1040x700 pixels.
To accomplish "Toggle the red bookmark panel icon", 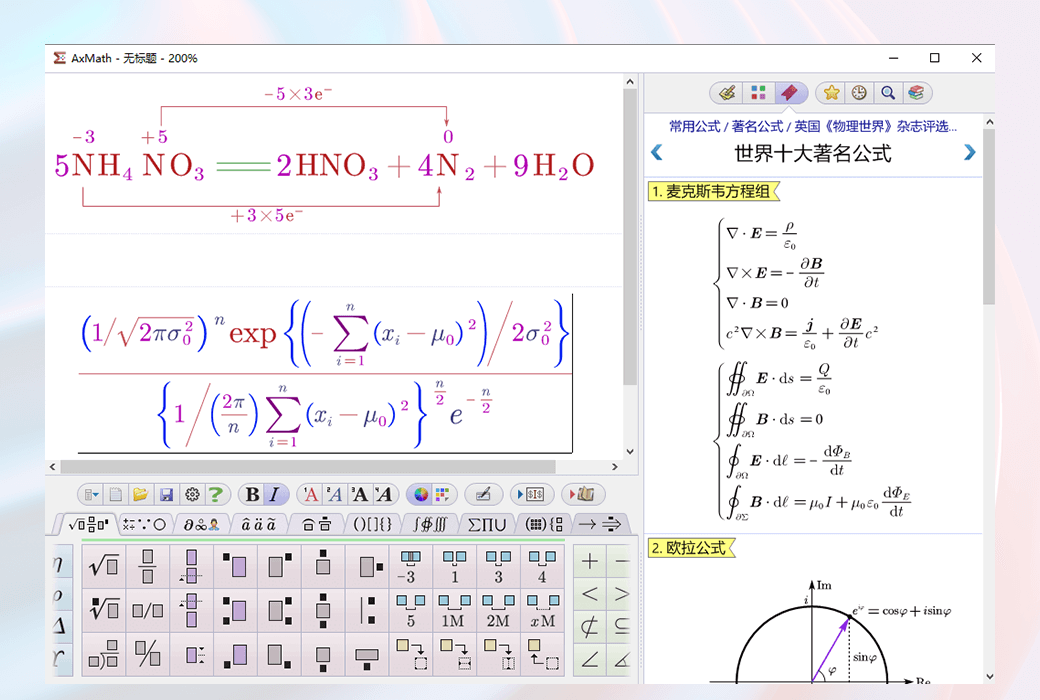I will coord(789,92).
